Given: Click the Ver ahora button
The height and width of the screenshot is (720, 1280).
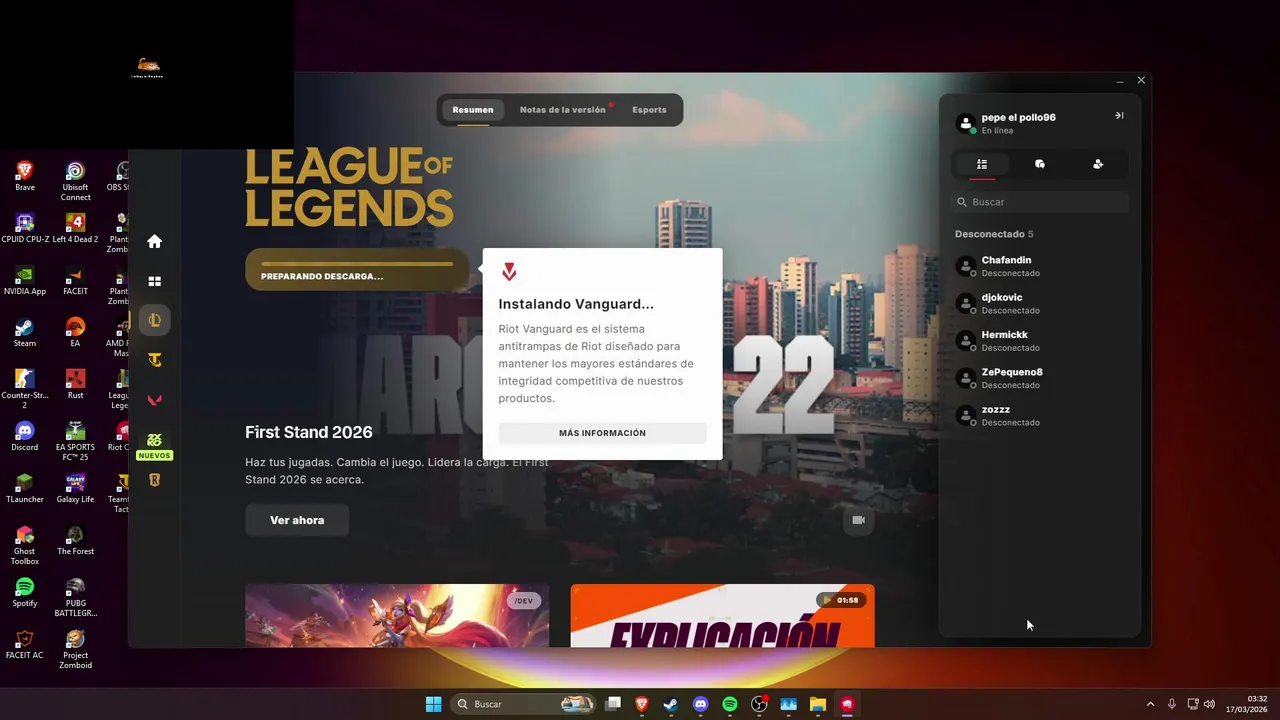Looking at the screenshot, I should [x=297, y=520].
